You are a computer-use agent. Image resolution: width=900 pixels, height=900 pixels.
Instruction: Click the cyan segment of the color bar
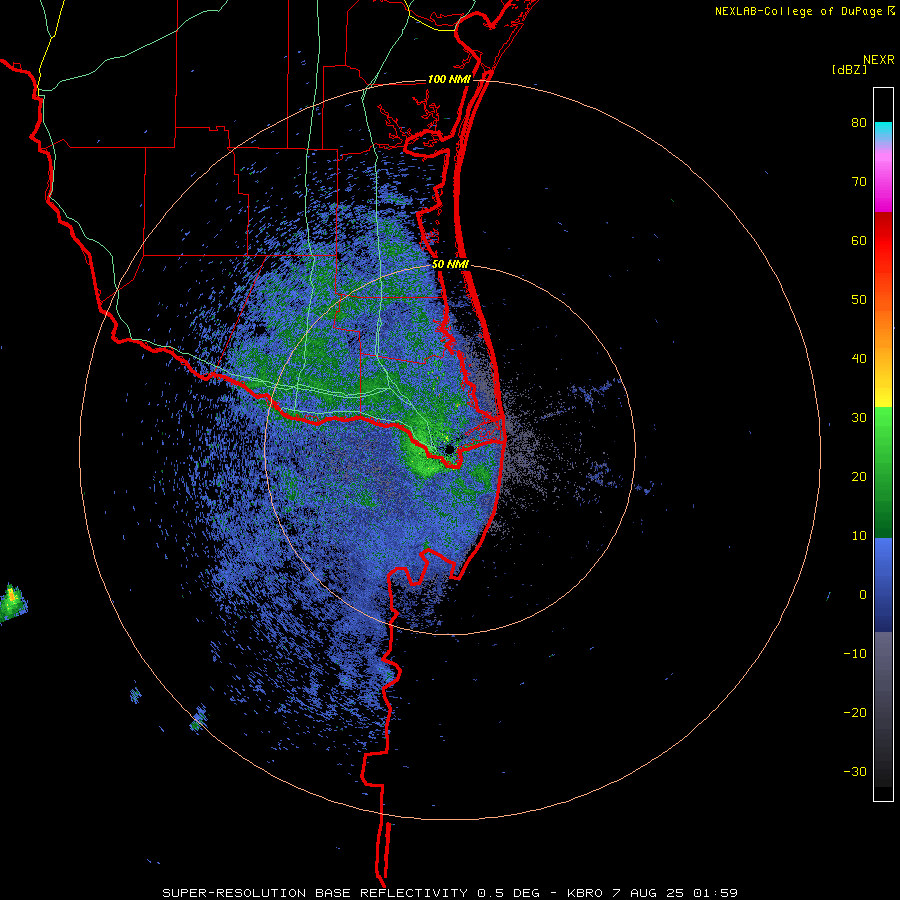pyautogui.click(x=883, y=131)
